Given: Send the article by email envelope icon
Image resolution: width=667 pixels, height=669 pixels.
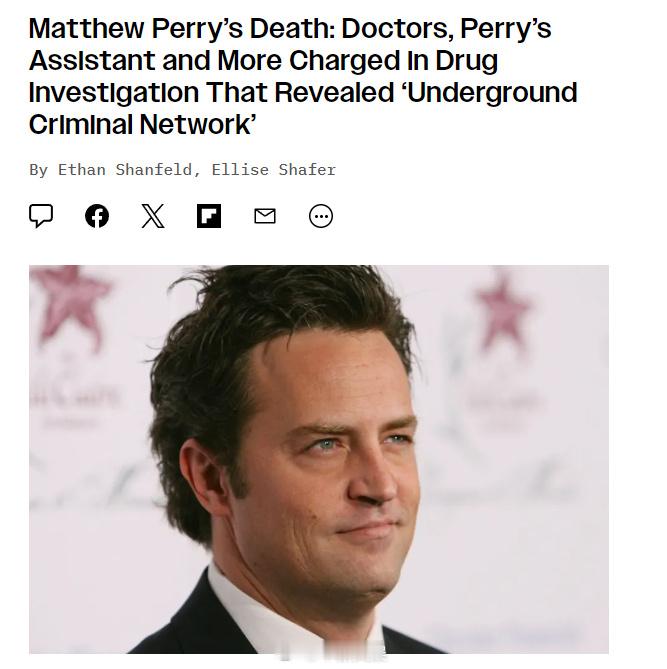Looking at the screenshot, I should (x=265, y=216).
